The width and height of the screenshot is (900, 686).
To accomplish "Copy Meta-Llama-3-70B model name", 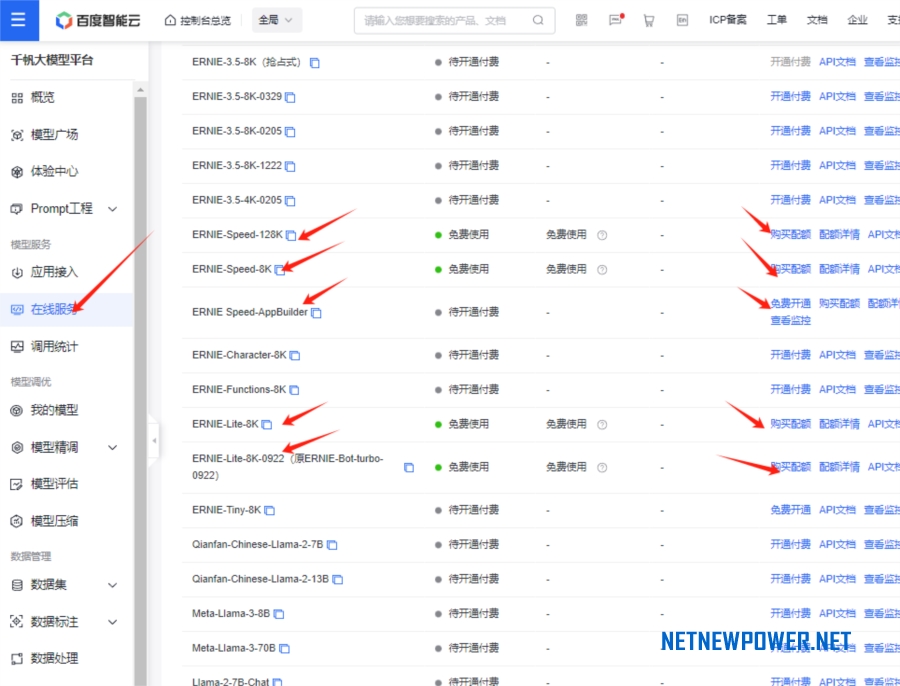I will (x=284, y=648).
